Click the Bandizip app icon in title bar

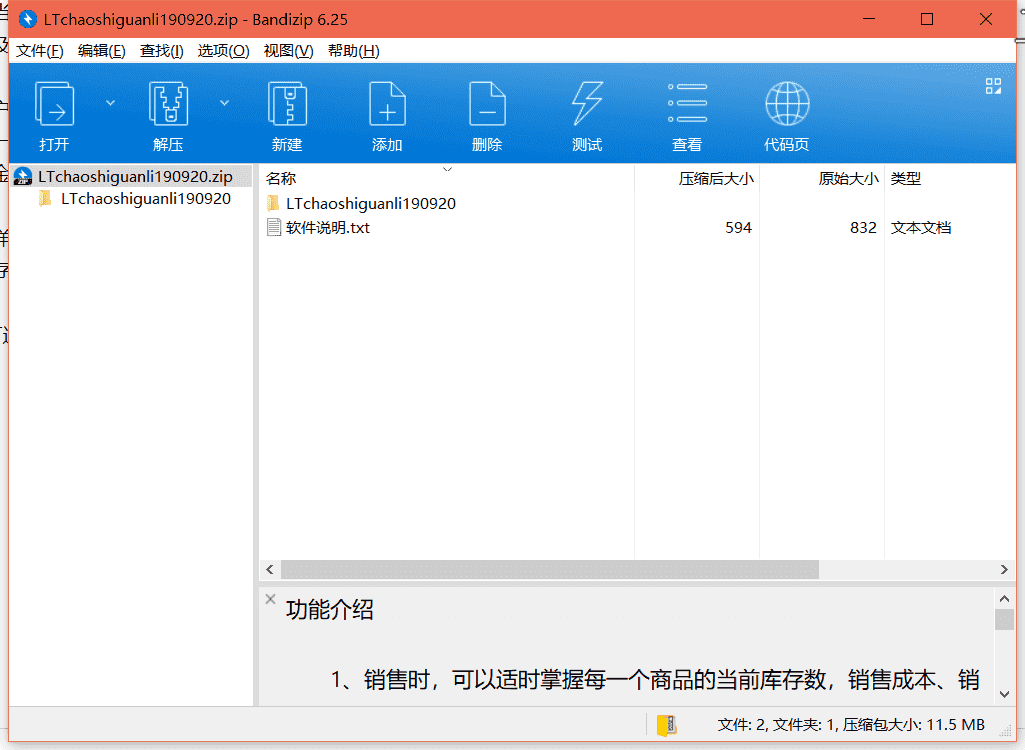point(27,19)
